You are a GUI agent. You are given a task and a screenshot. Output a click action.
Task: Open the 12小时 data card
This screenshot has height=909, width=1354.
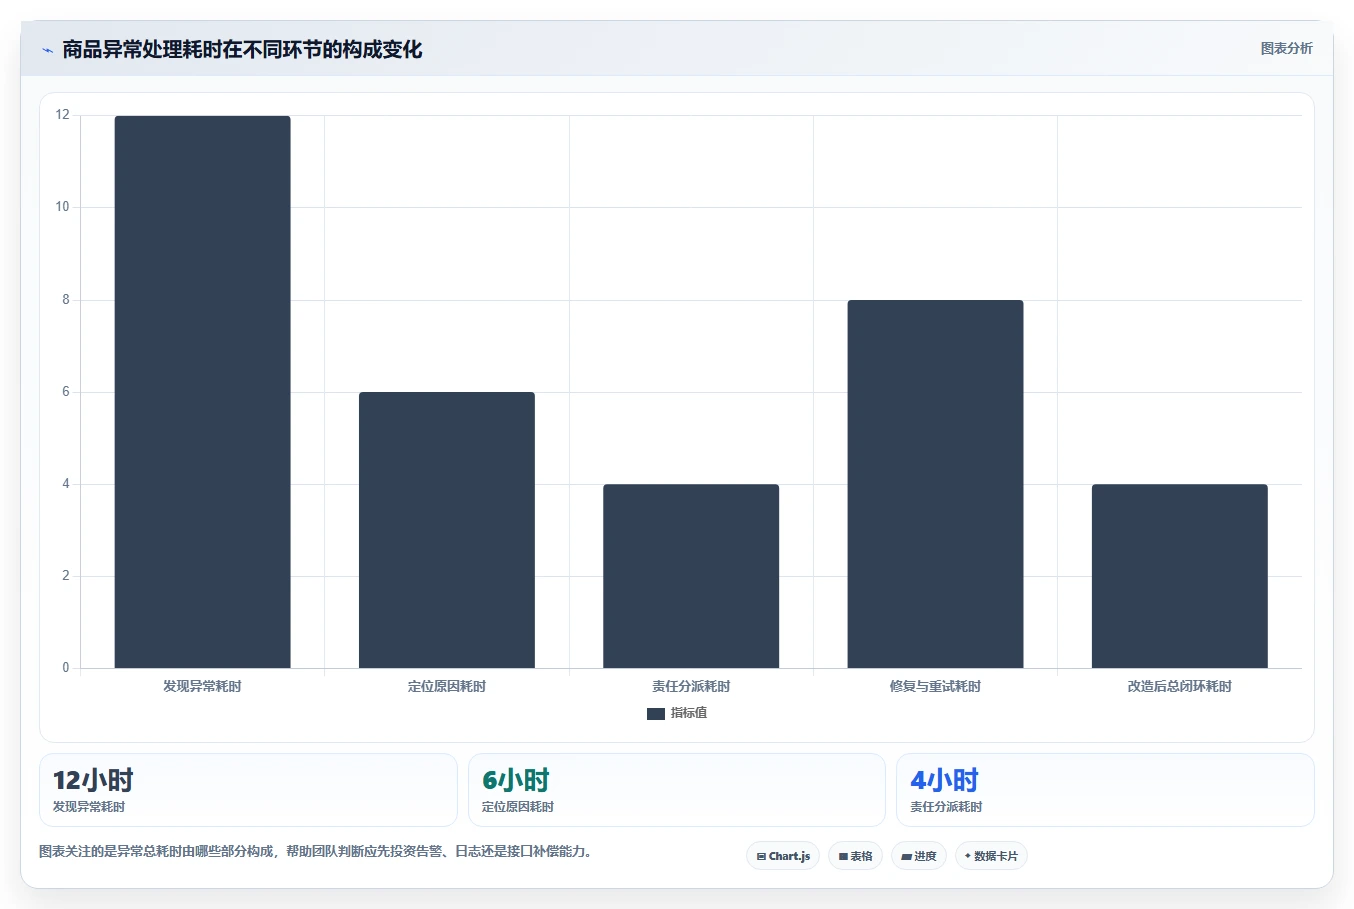248,790
